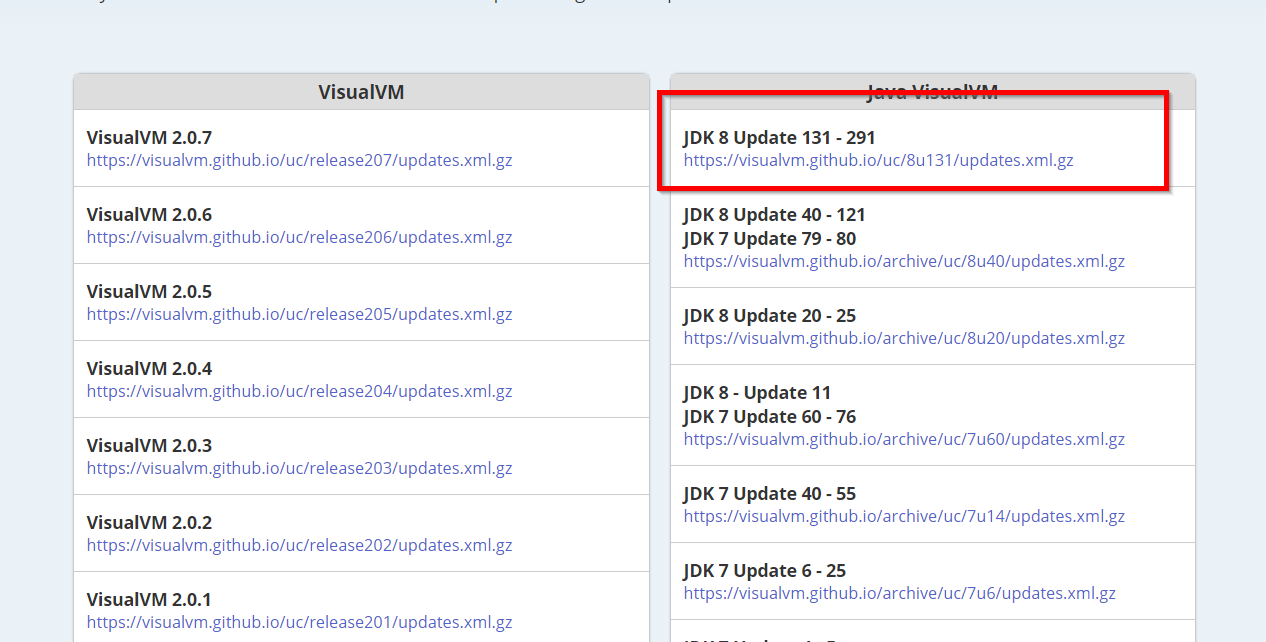Screen dimensions: 1266x642
Task: Open the VisualVM 2.0.2 release202 updates link
Action: pyautogui.click(x=299, y=545)
